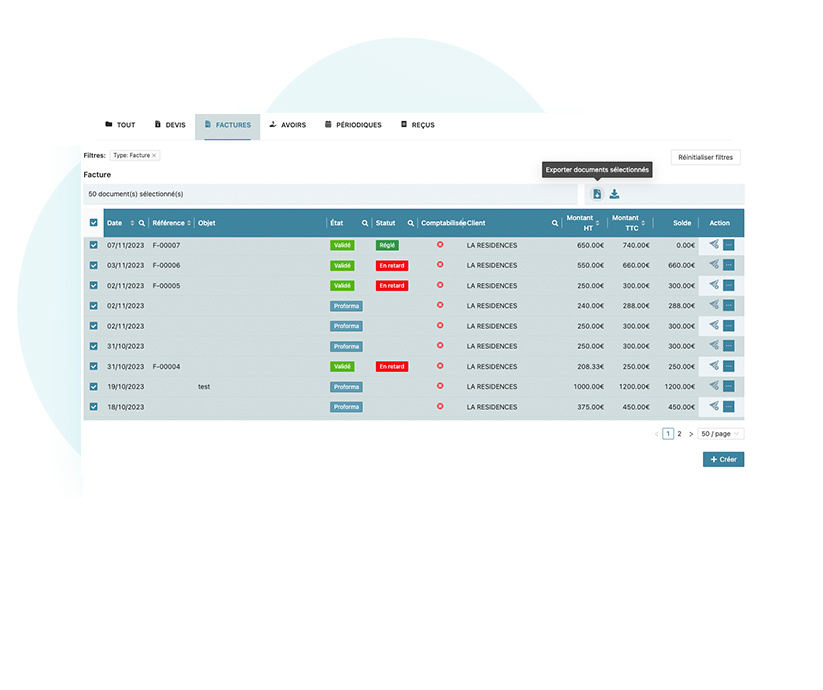Uncheck the 240.00€ proforma row checkbox

coord(93,306)
